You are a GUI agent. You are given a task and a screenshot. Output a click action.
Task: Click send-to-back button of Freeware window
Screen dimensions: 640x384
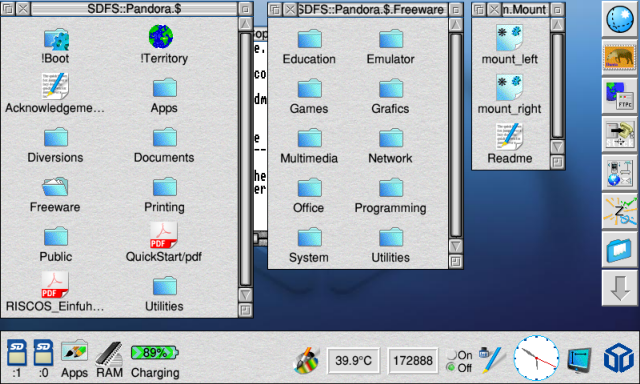(276, 9)
